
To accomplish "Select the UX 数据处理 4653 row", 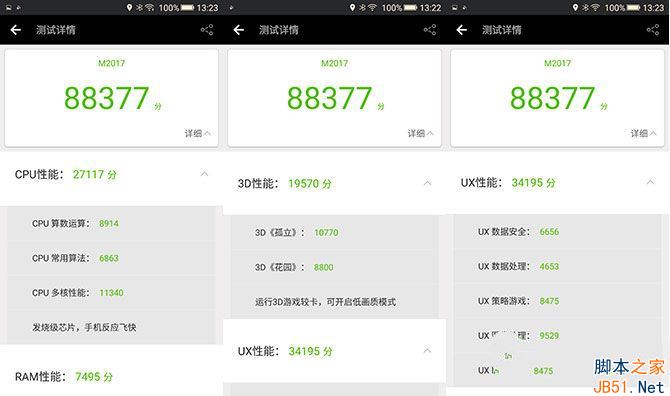I will coord(557,266).
